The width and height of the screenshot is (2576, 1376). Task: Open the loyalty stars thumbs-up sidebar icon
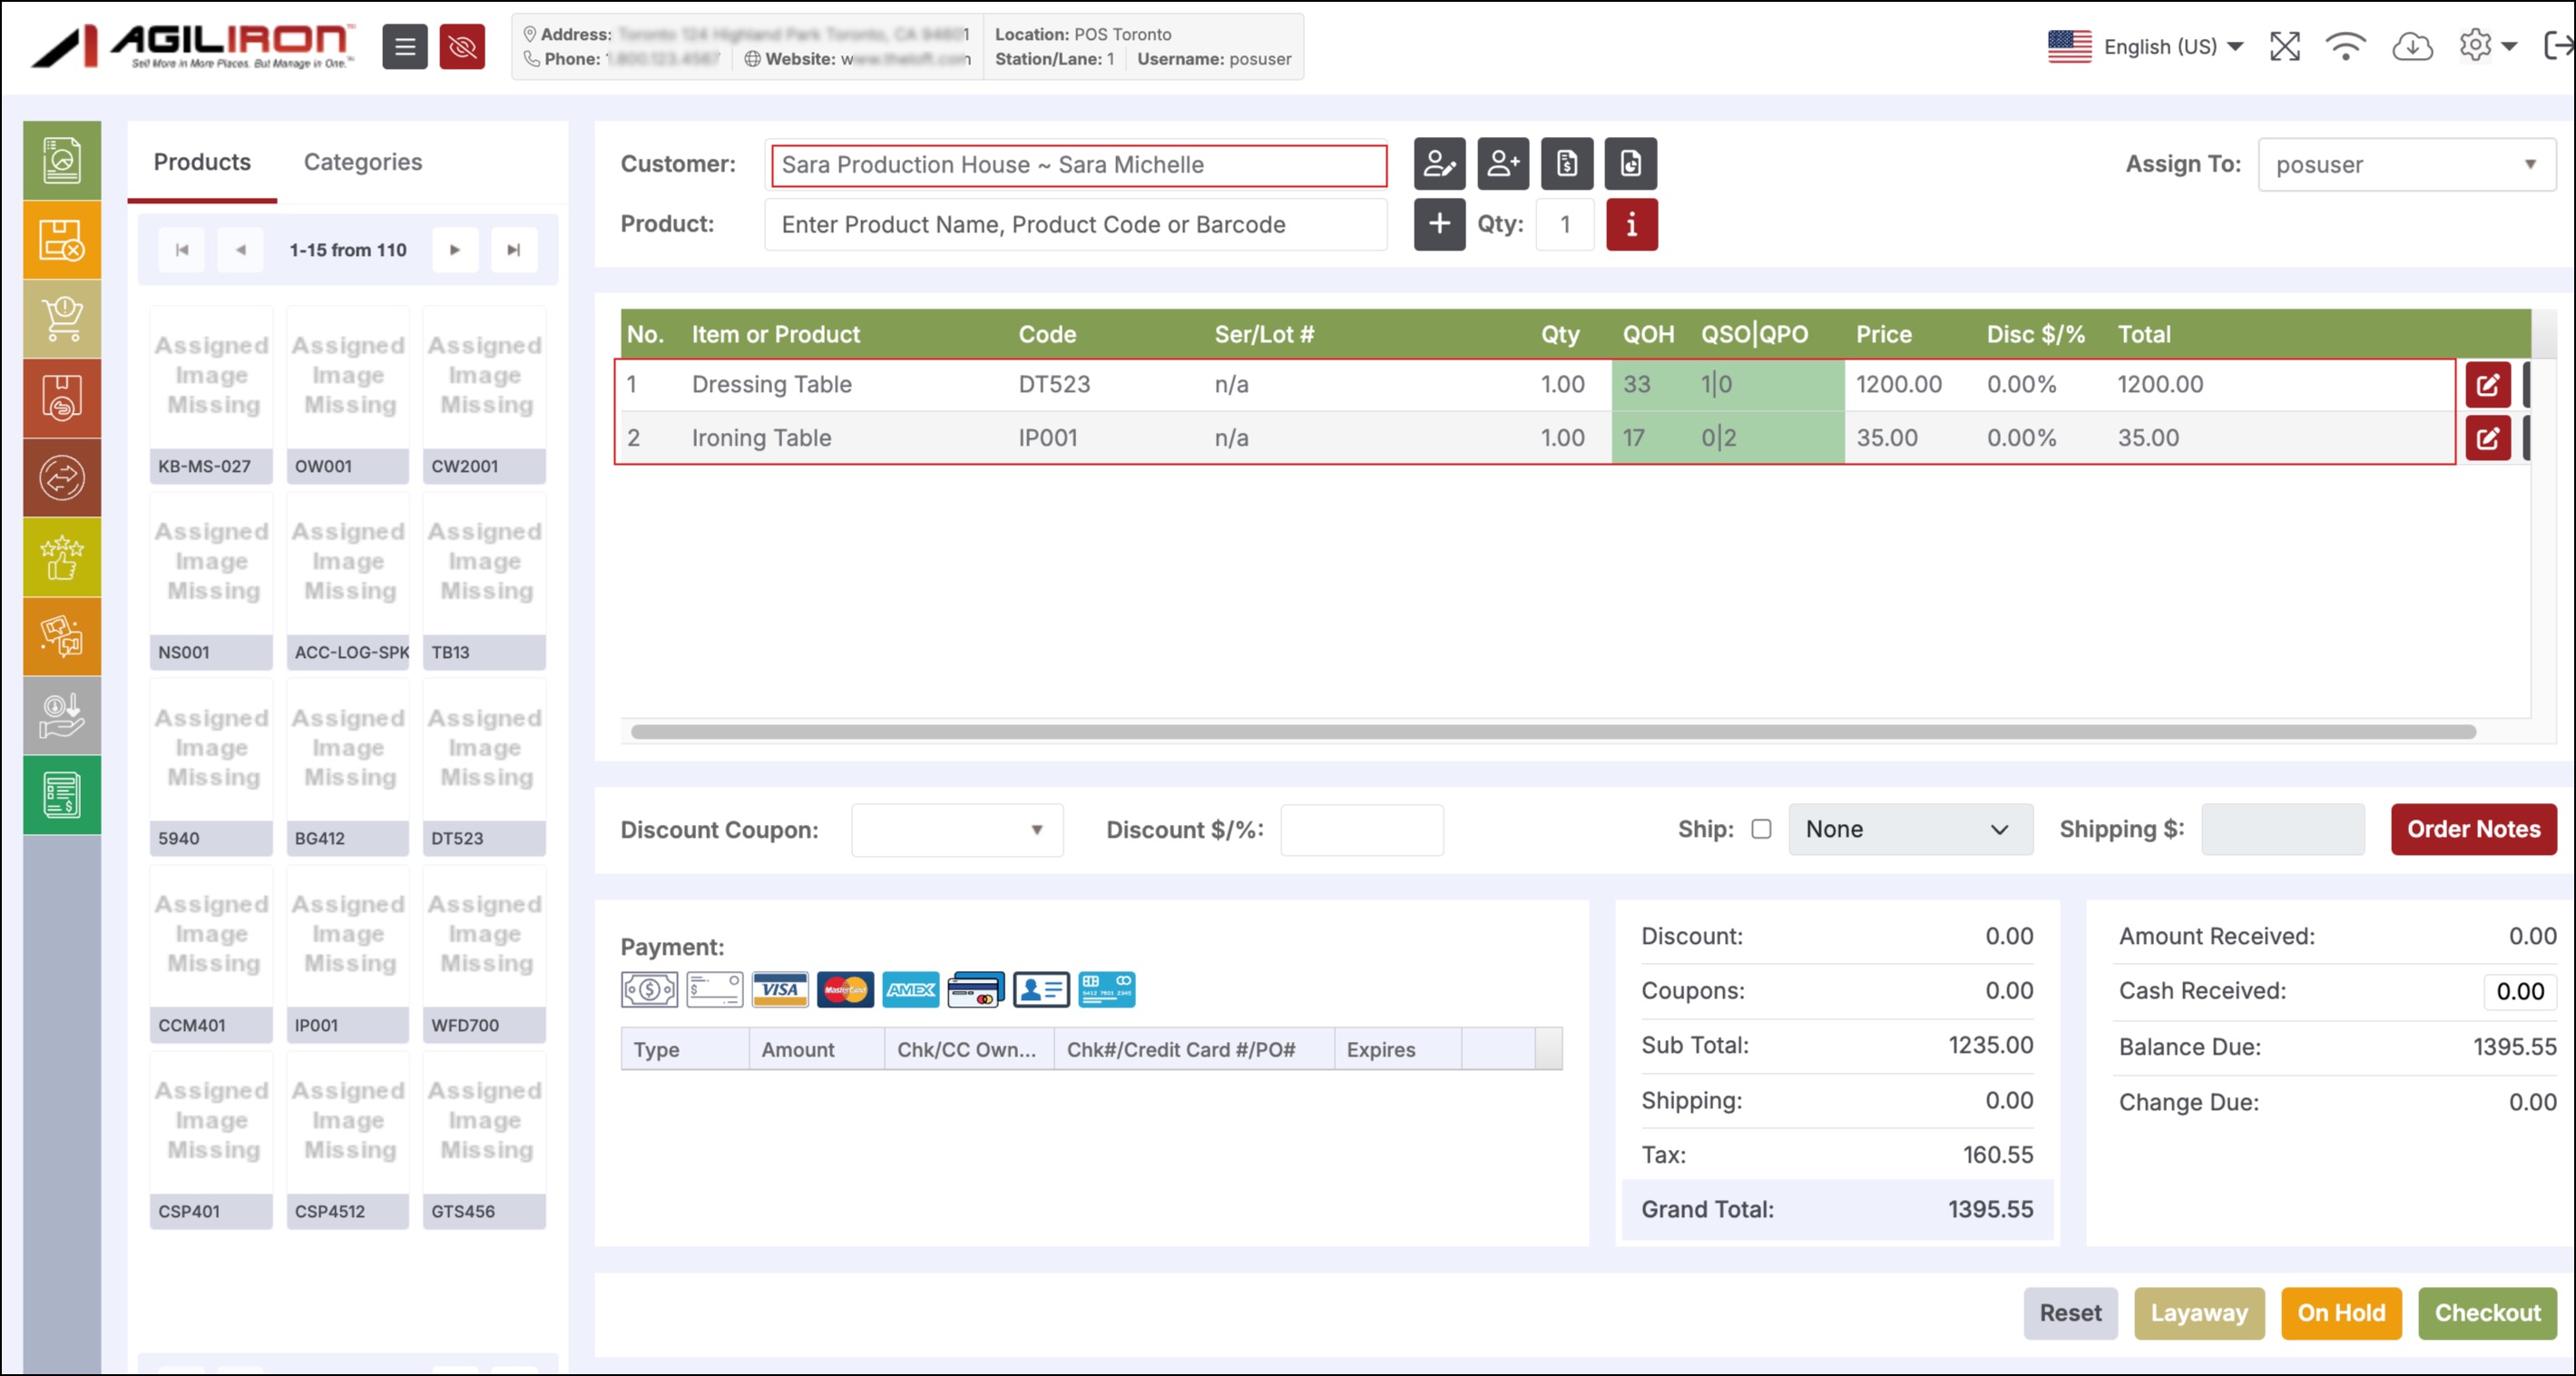tap(62, 557)
